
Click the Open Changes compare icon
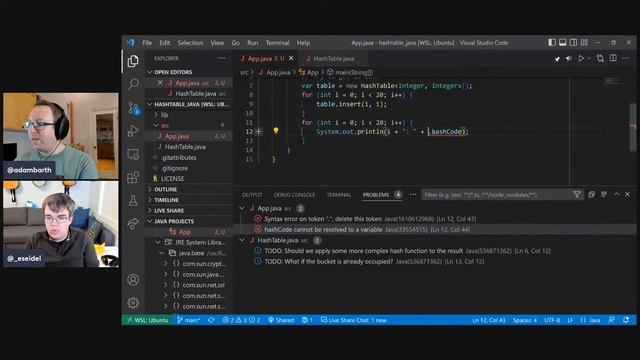[600, 58]
